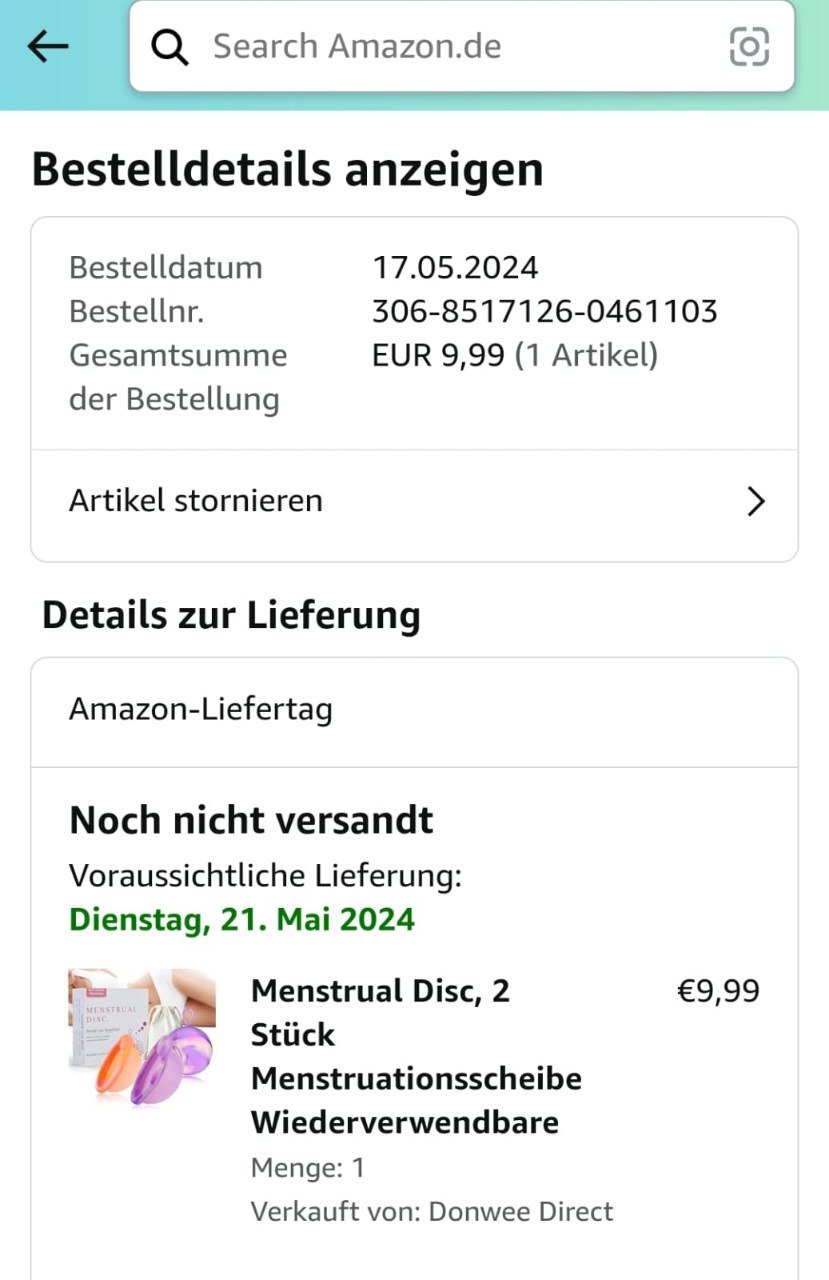Viewport: 829px width, 1280px height.
Task: Tap the back arrow icon
Action: point(48,46)
